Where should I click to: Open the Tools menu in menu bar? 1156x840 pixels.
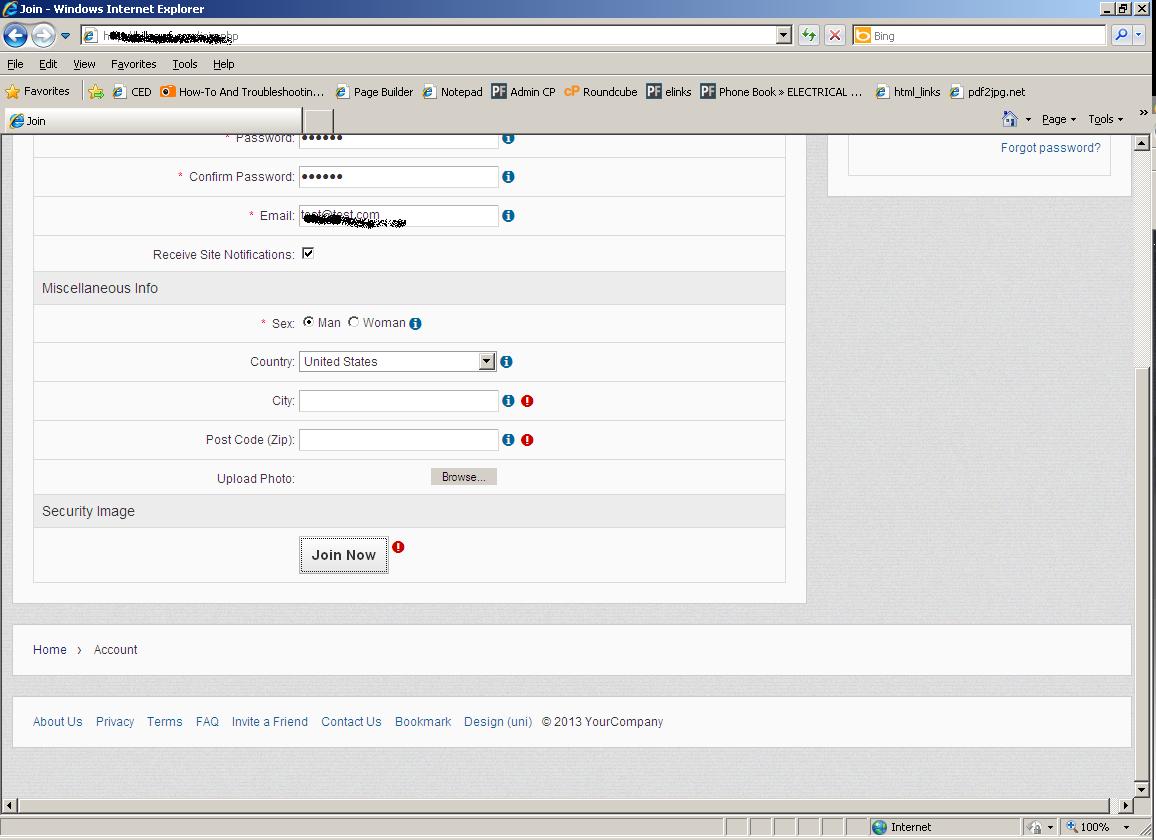185,64
